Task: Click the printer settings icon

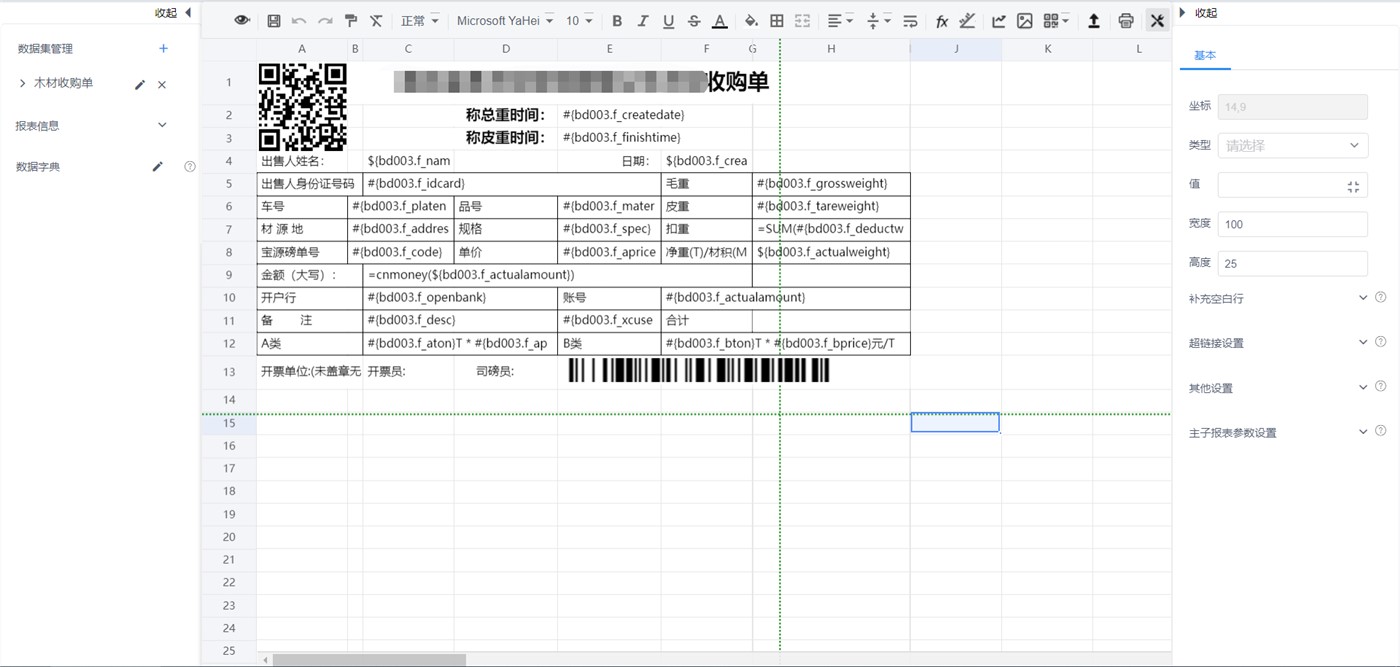Action: [1126, 20]
